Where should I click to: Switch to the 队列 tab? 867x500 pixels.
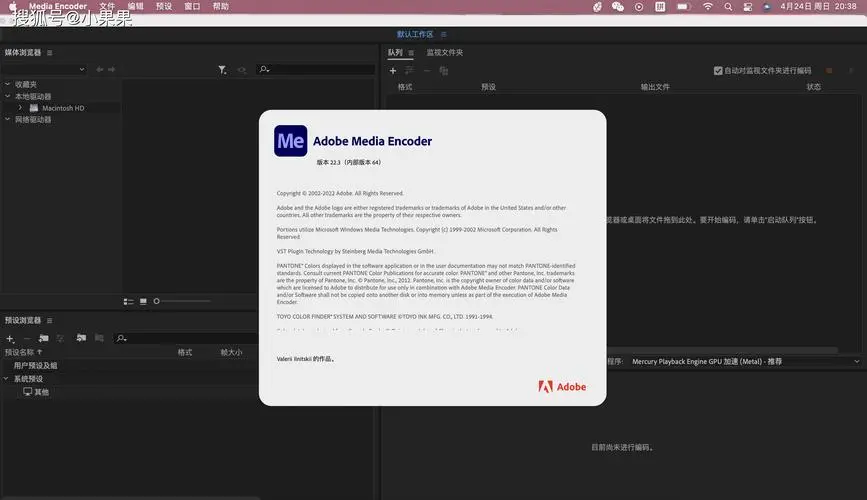click(395, 53)
